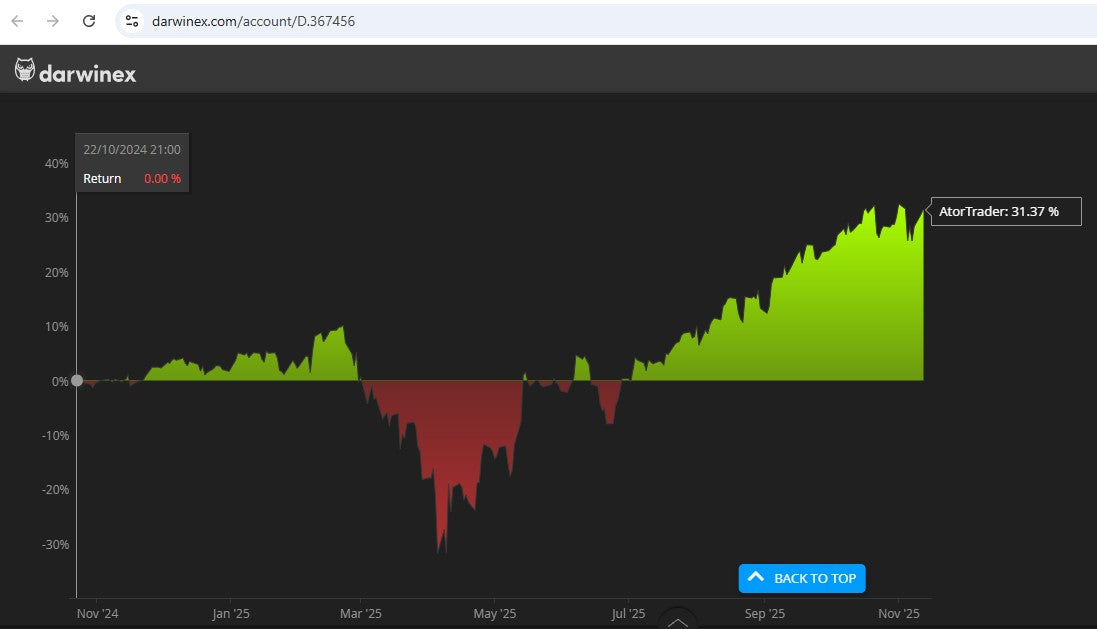Click the browser forward arrow
Image resolution: width=1097 pixels, height=629 pixels.
(x=52, y=21)
